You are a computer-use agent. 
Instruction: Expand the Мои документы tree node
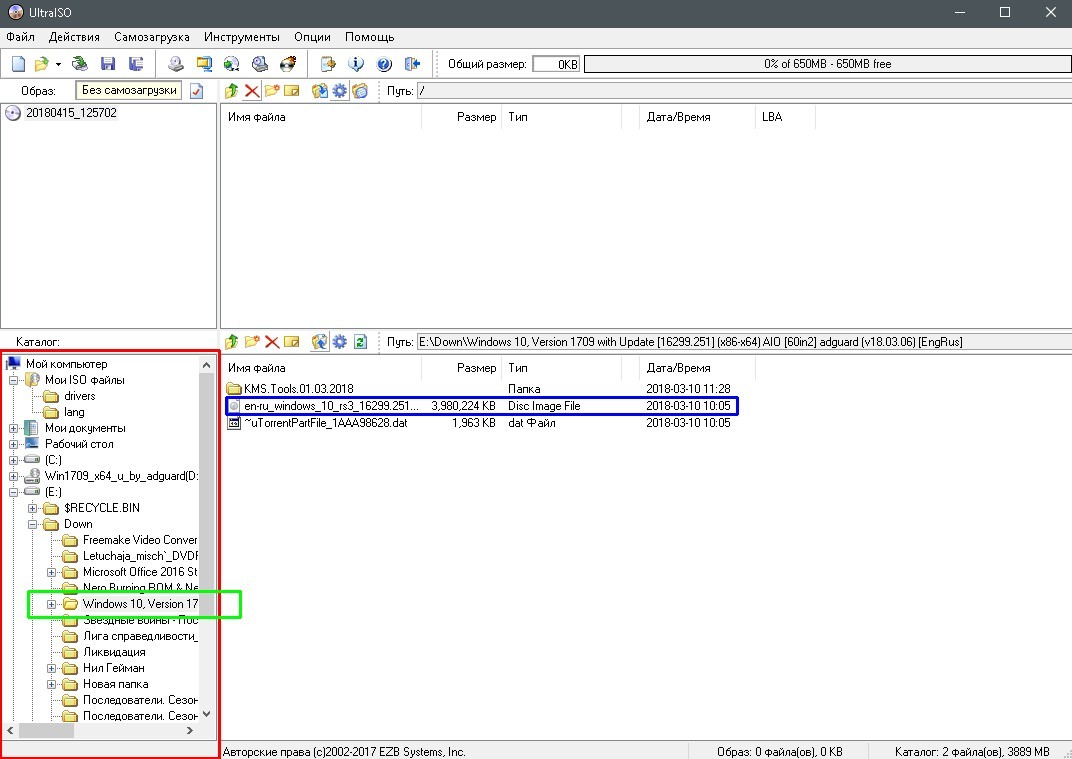[x=14, y=428]
